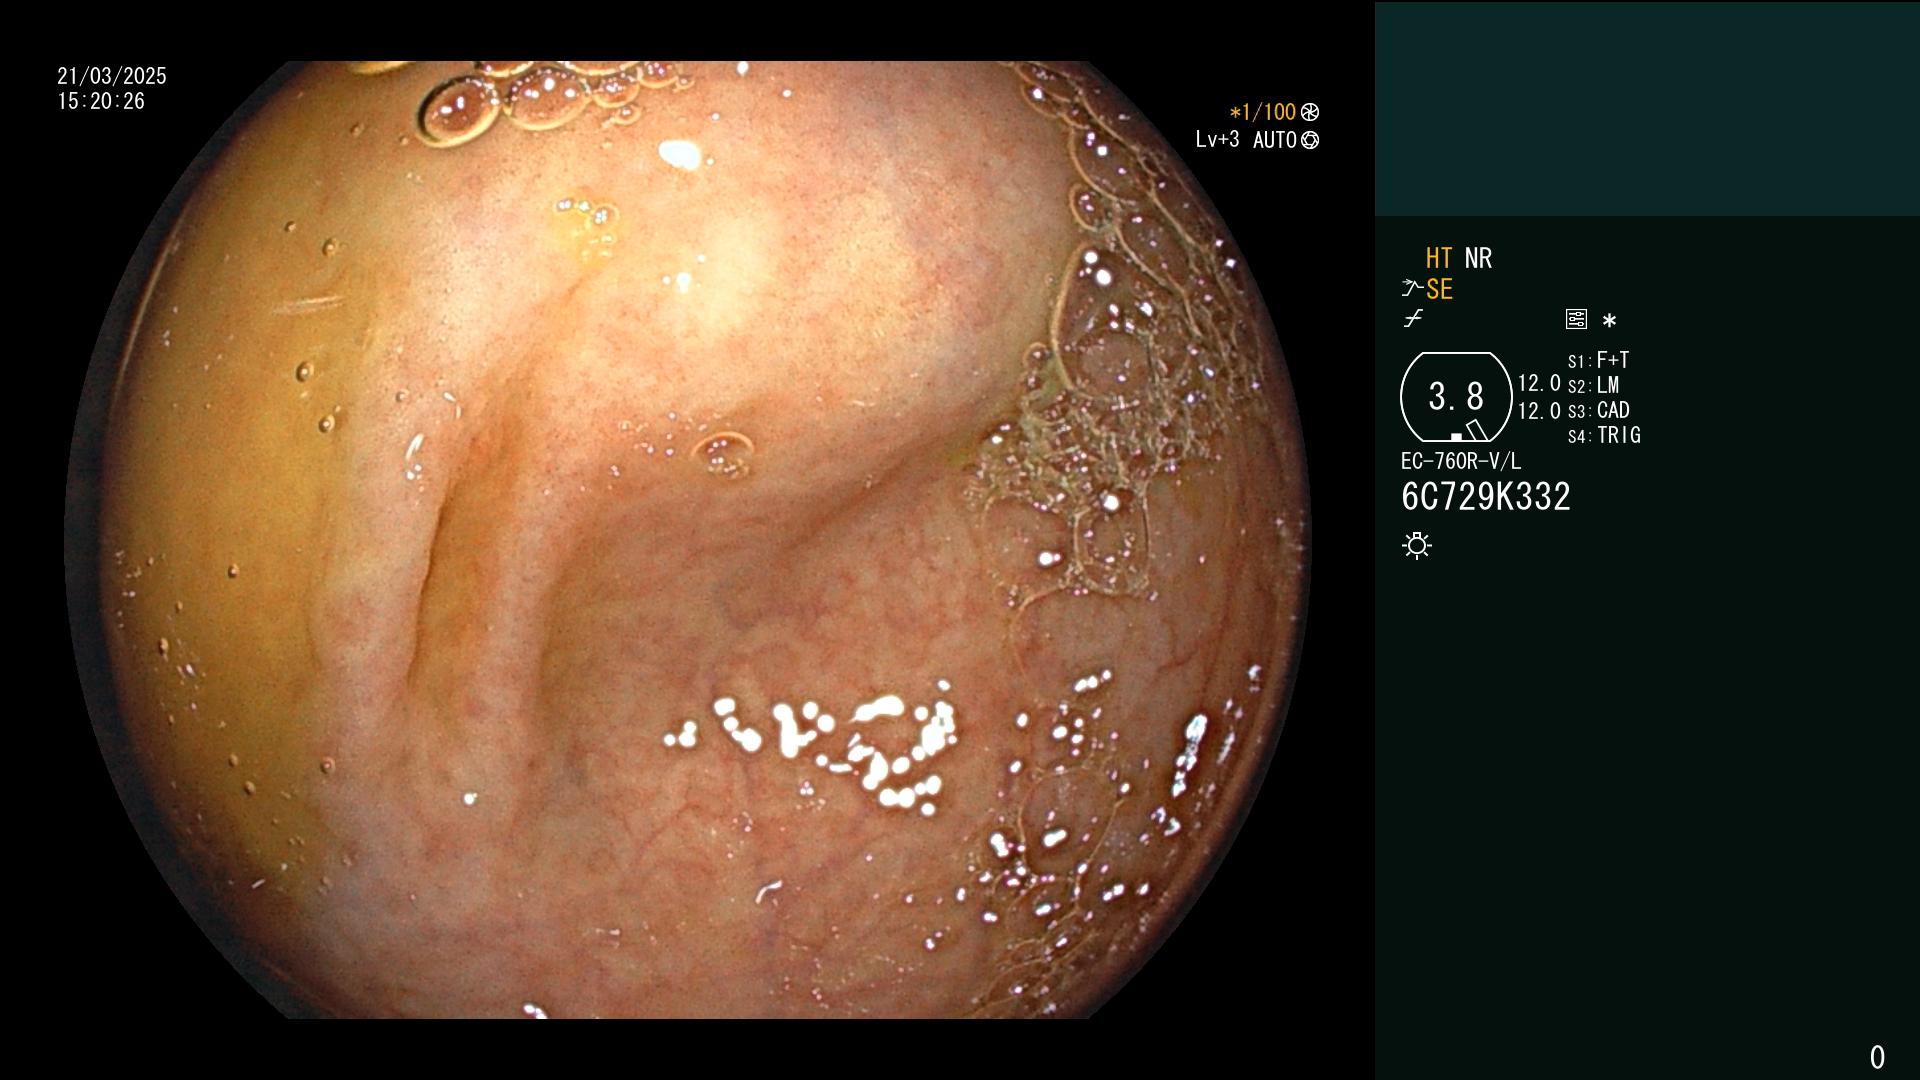Click the S3: CAD switch assignment
This screenshot has width=1920, height=1080.
[x=1599, y=410]
